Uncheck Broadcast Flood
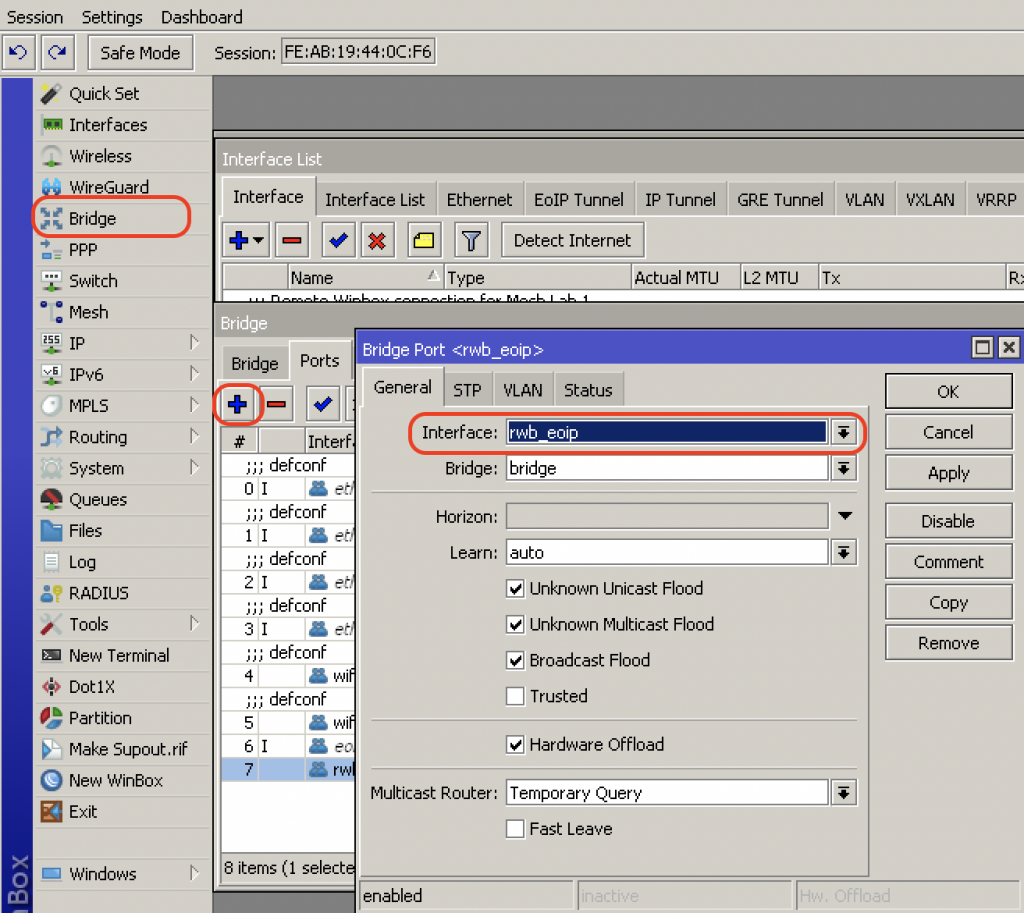This screenshot has width=1024, height=913. pos(515,661)
